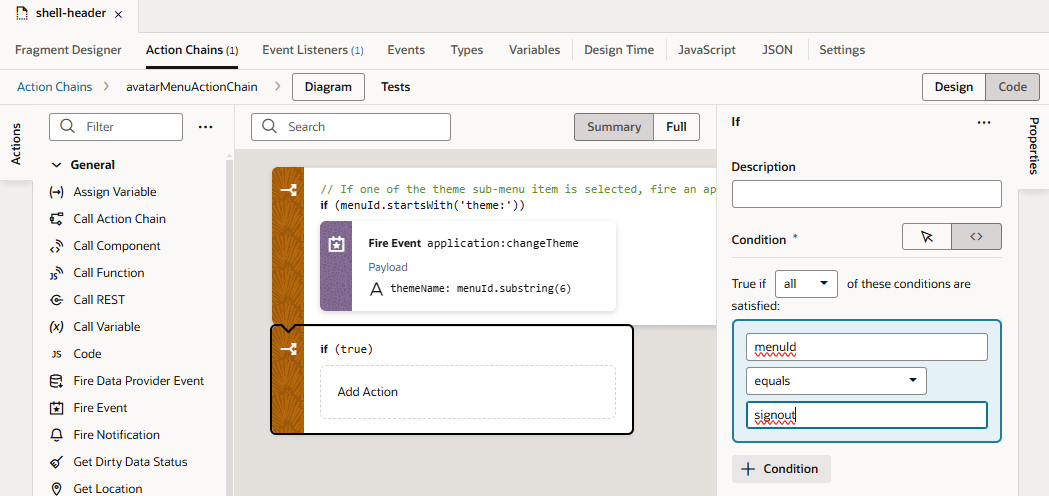Open the Actions palette more options menu
The image size is (1049, 496).
coord(205,127)
